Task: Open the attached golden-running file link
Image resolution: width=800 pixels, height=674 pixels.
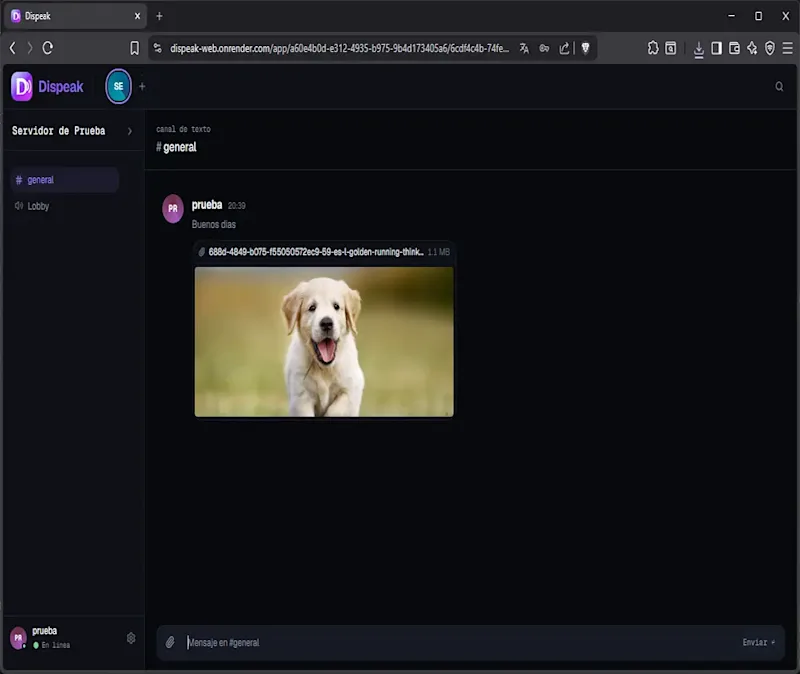Action: click(x=316, y=252)
